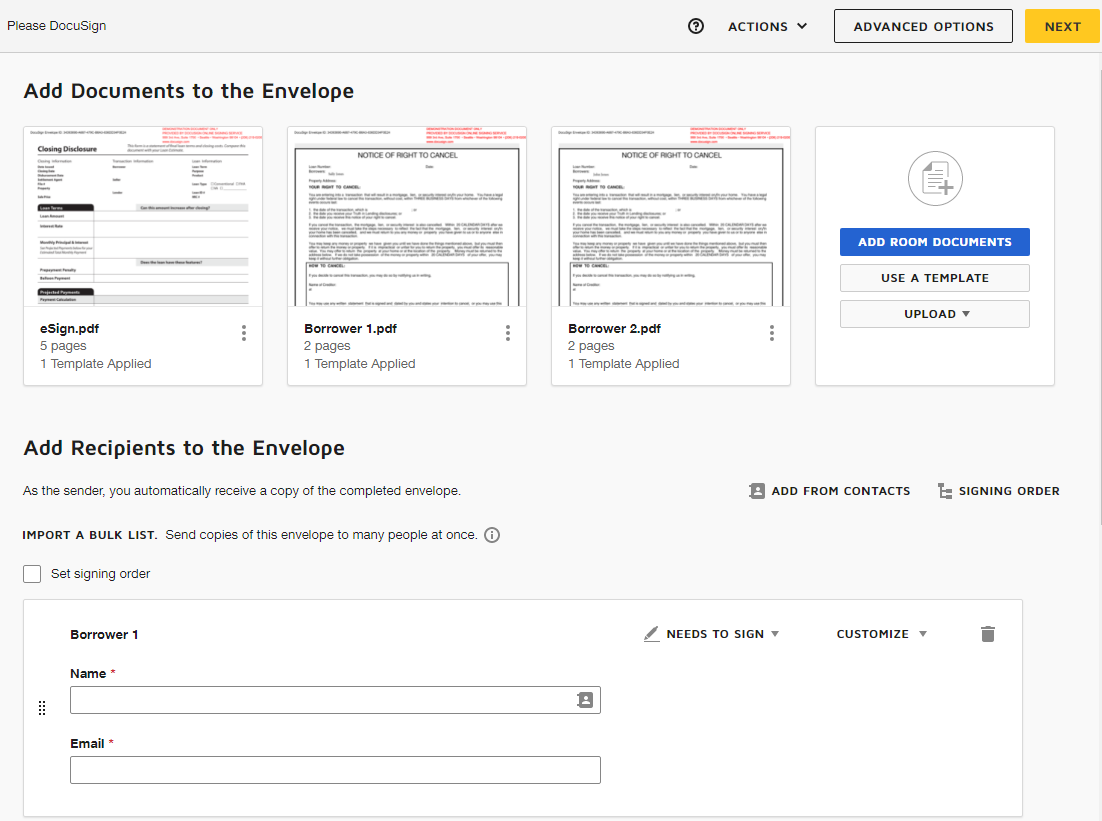Expand the Customize dropdown
Viewport: 1102px width, 821px height.
[x=881, y=634]
